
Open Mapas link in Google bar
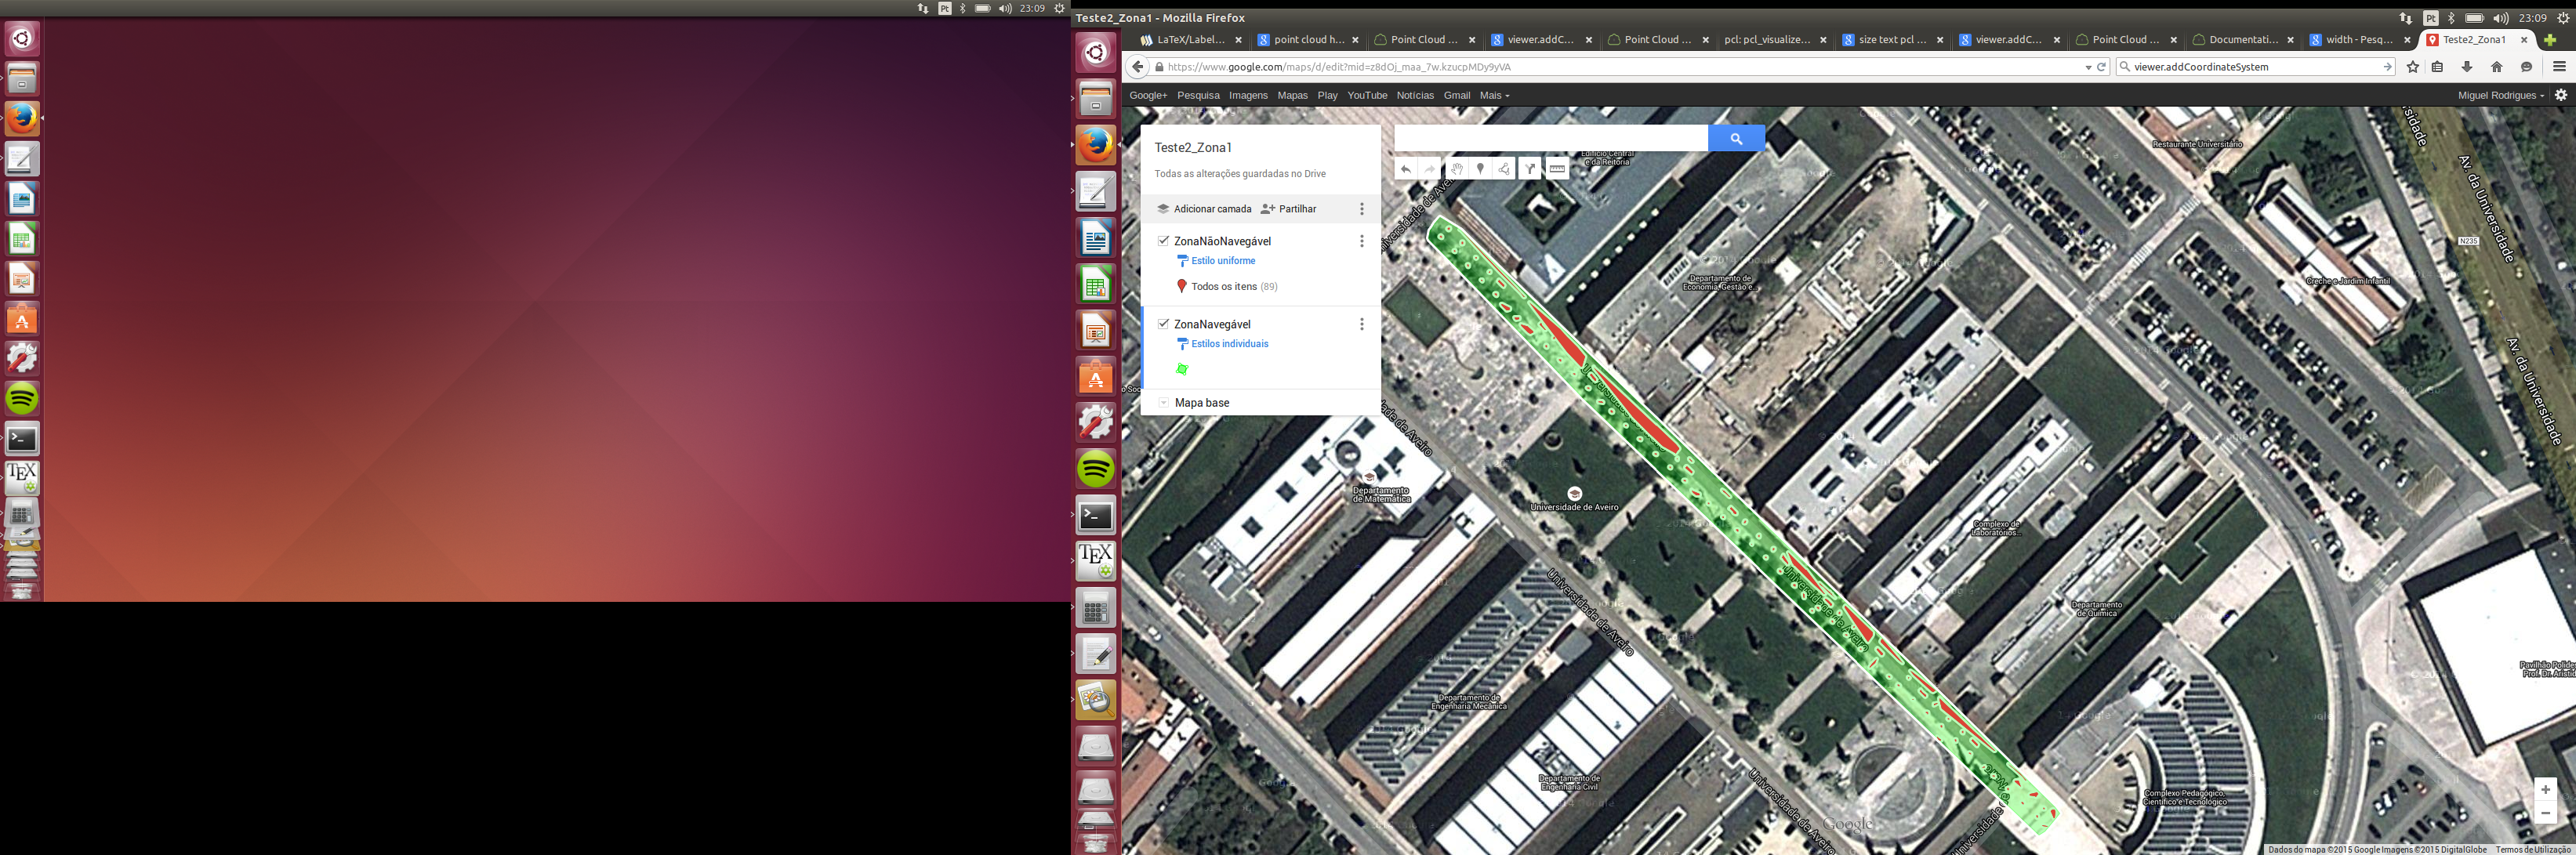(x=1292, y=95)
